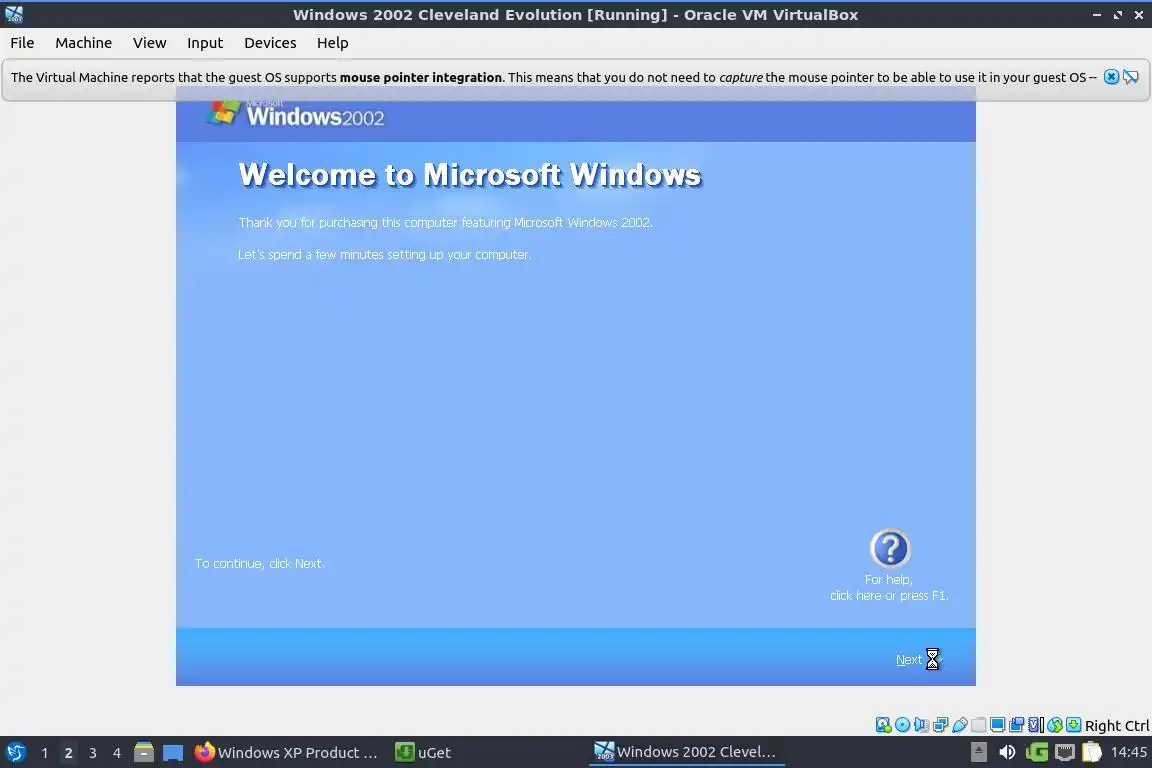
Task: Switch to the uGet taskbar window
Action: (423, 753)
